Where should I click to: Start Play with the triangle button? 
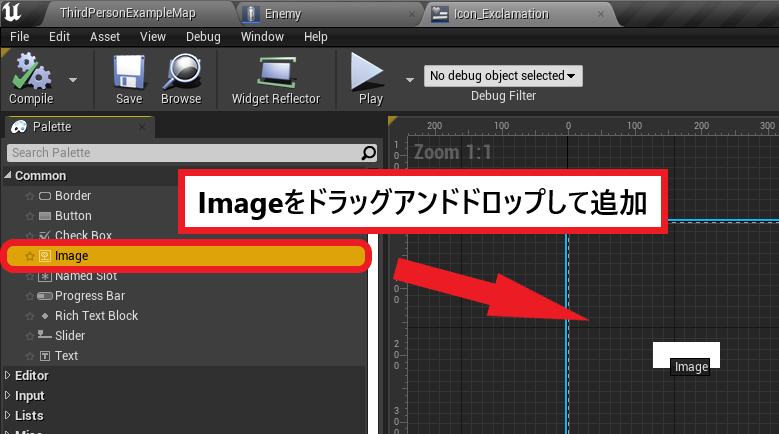(367, 72)
